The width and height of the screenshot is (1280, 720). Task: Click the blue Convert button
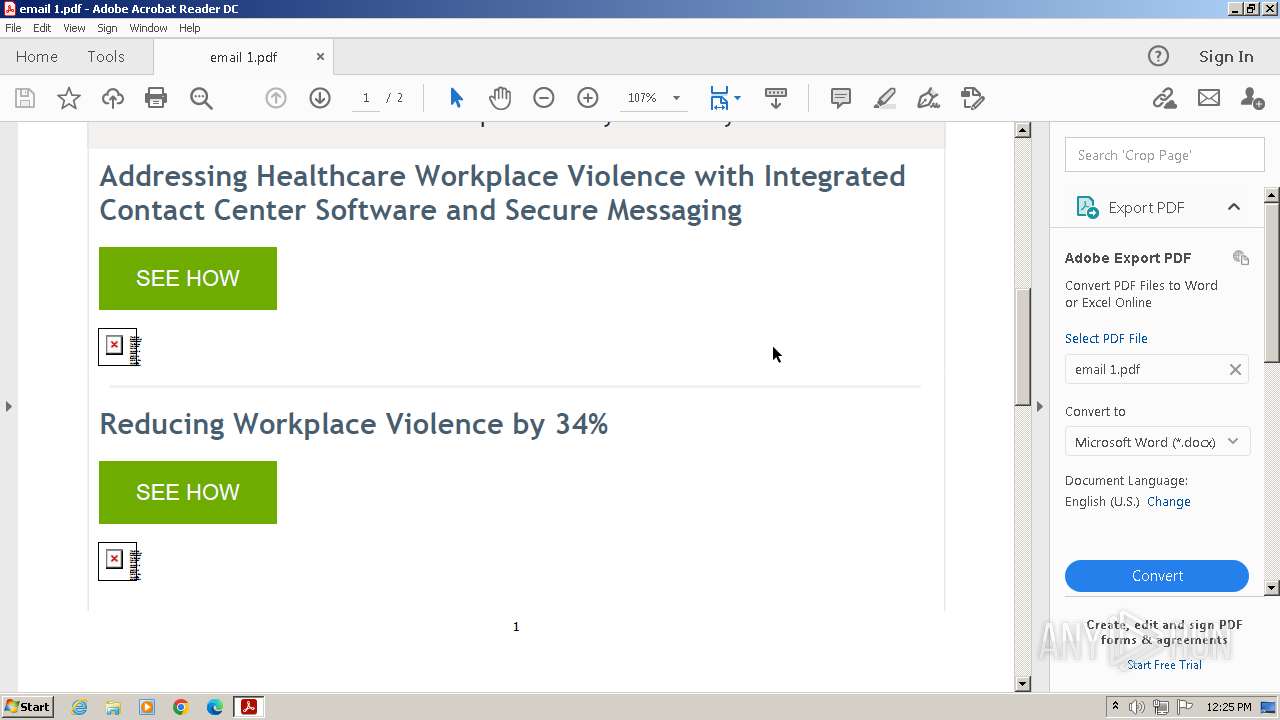click(x=1157, y=576)
